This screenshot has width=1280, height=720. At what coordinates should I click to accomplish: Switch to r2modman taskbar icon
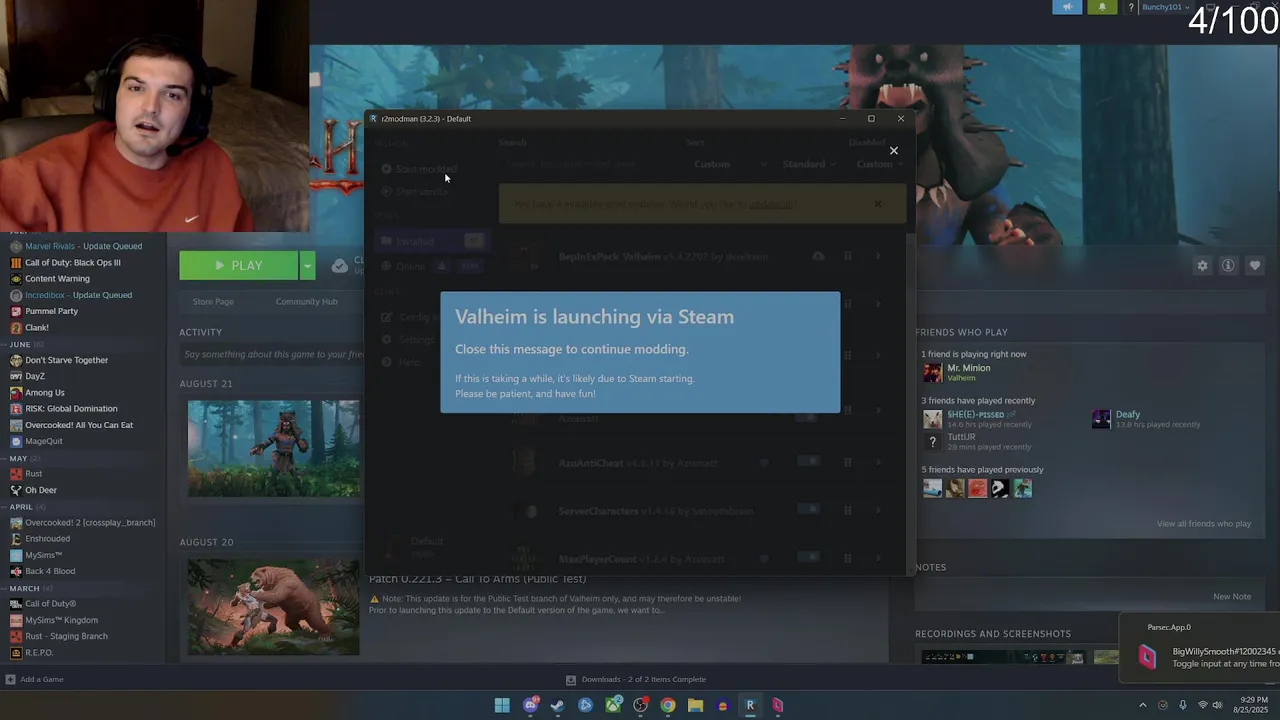pos(750,705)
